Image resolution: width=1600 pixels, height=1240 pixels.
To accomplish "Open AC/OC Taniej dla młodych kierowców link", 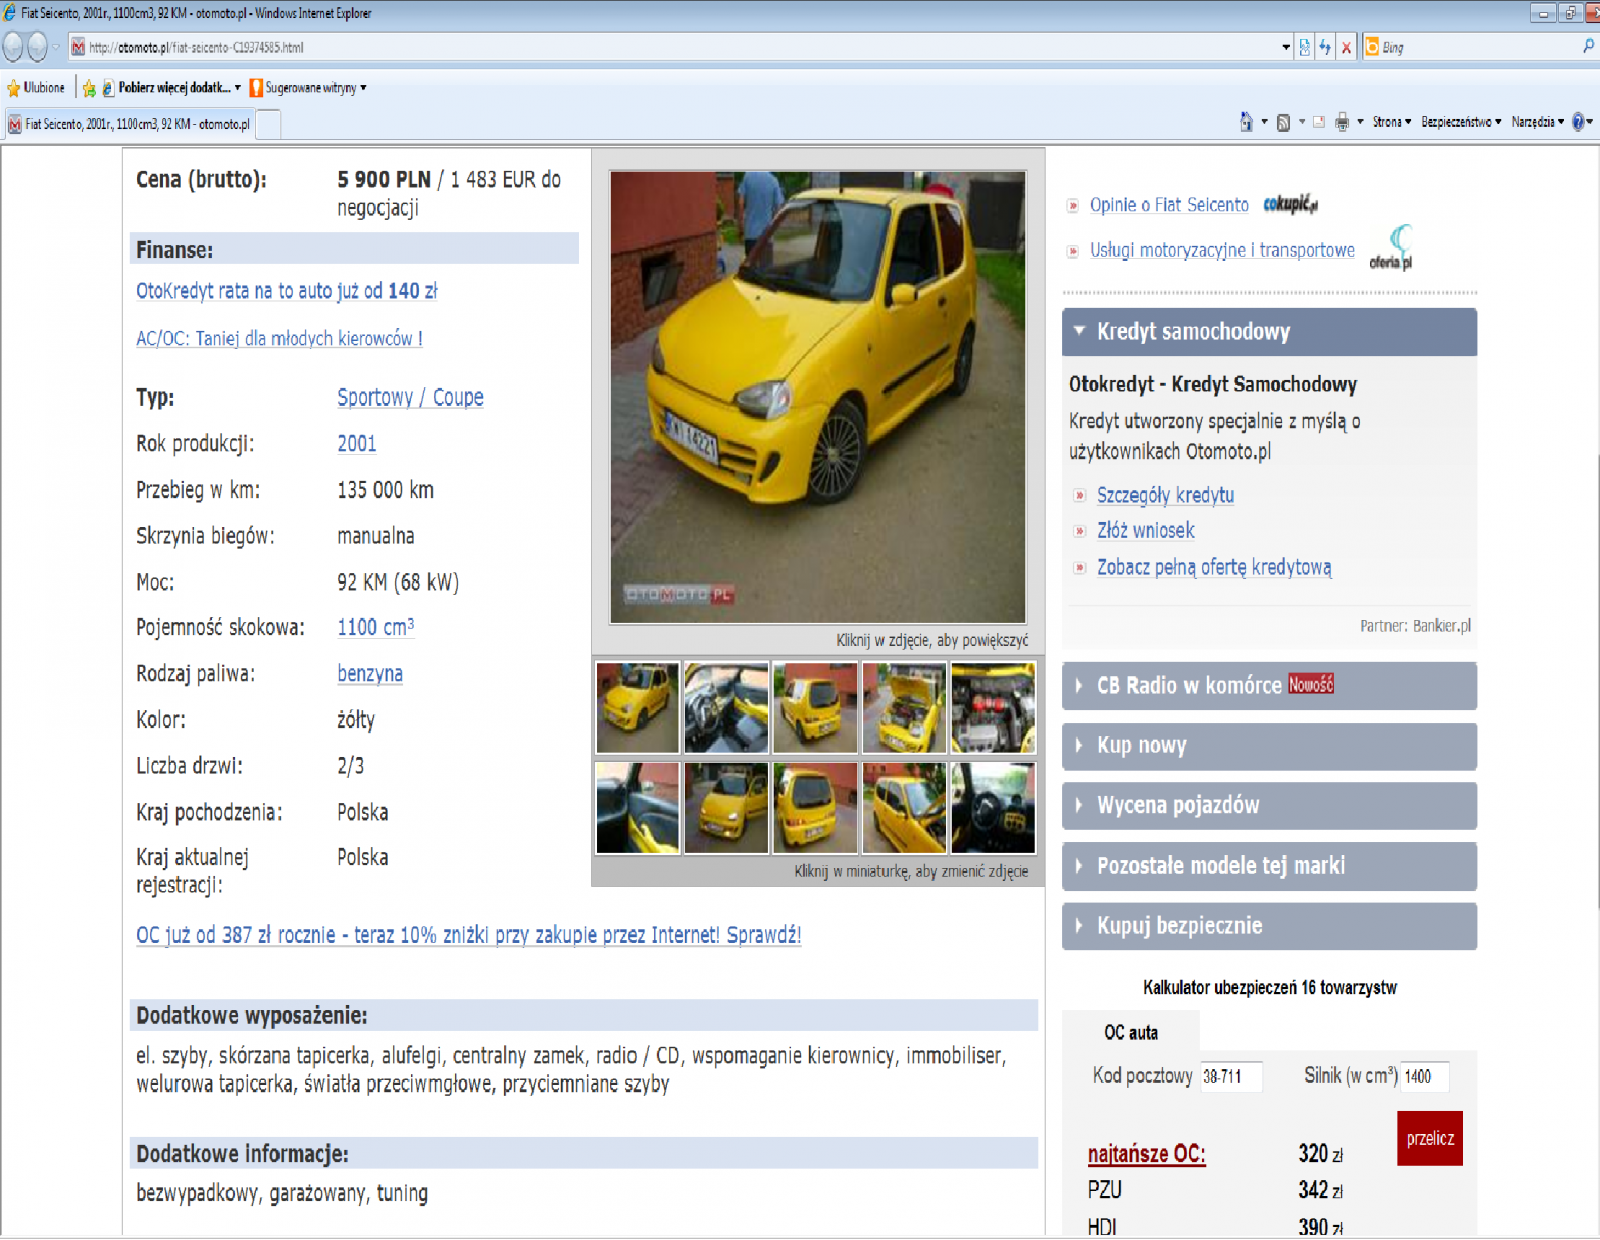I will coord(279,339).
